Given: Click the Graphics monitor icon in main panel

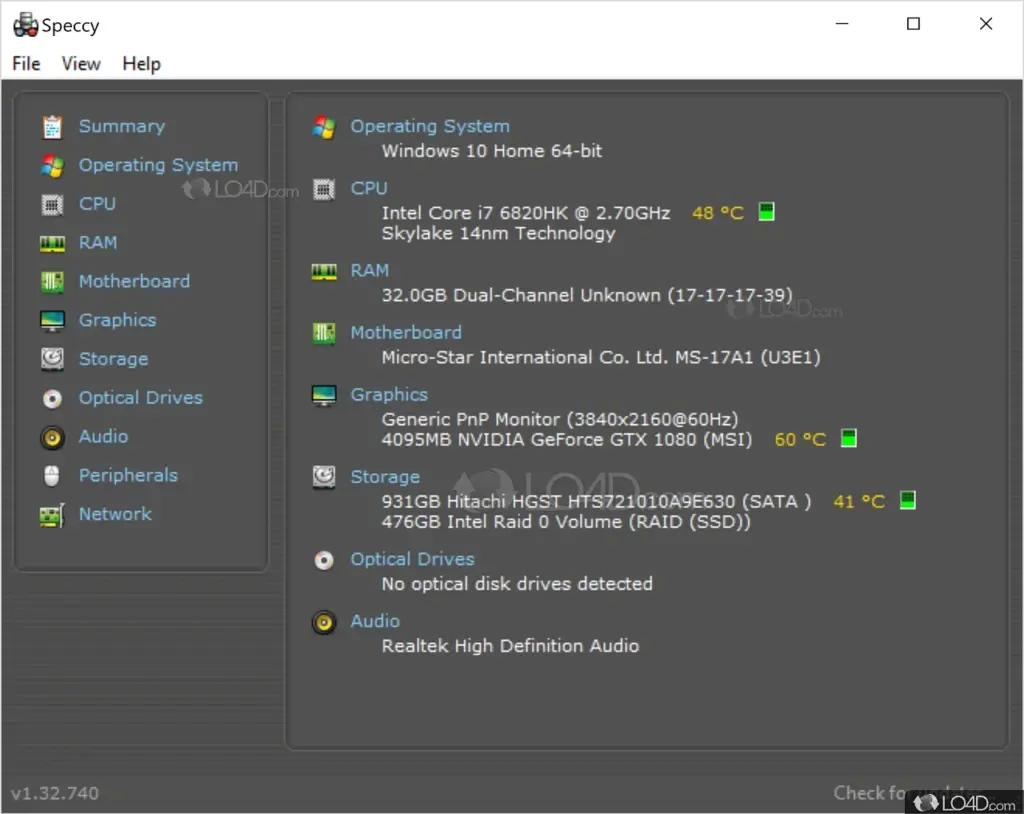Looking at the screenshot, I should tap(324, 396).
